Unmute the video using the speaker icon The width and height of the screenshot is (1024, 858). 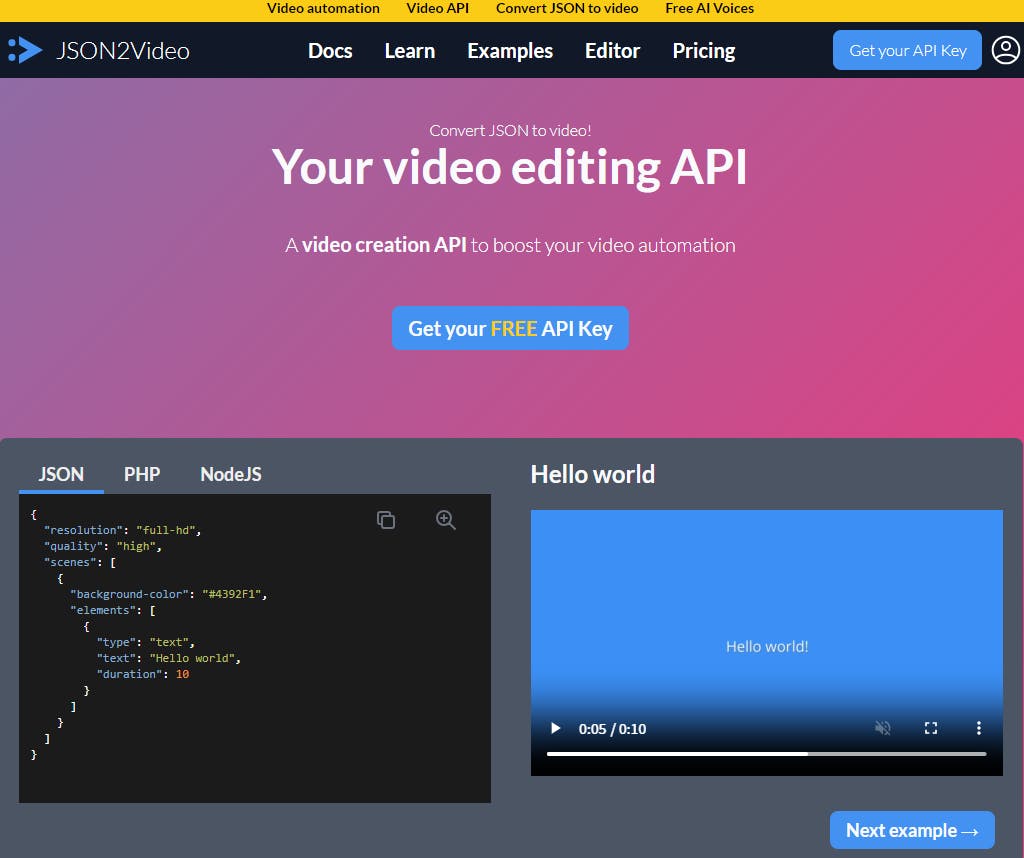(882, 728)
